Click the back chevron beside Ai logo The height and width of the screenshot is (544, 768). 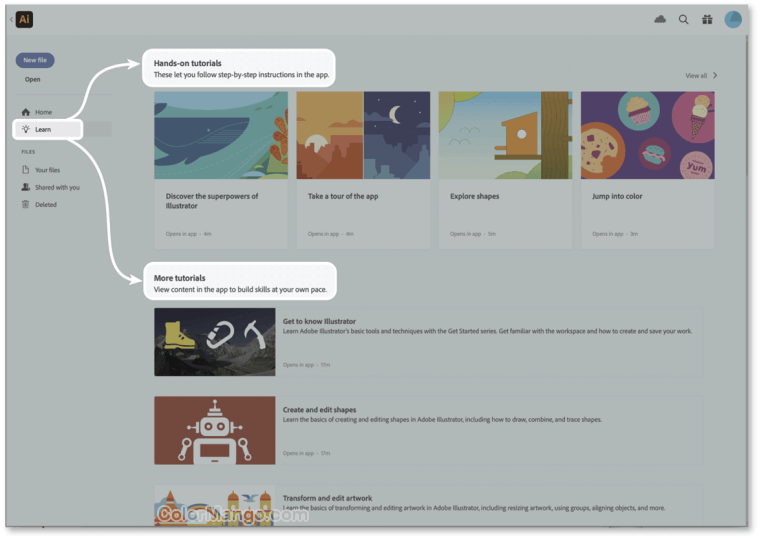11,20
